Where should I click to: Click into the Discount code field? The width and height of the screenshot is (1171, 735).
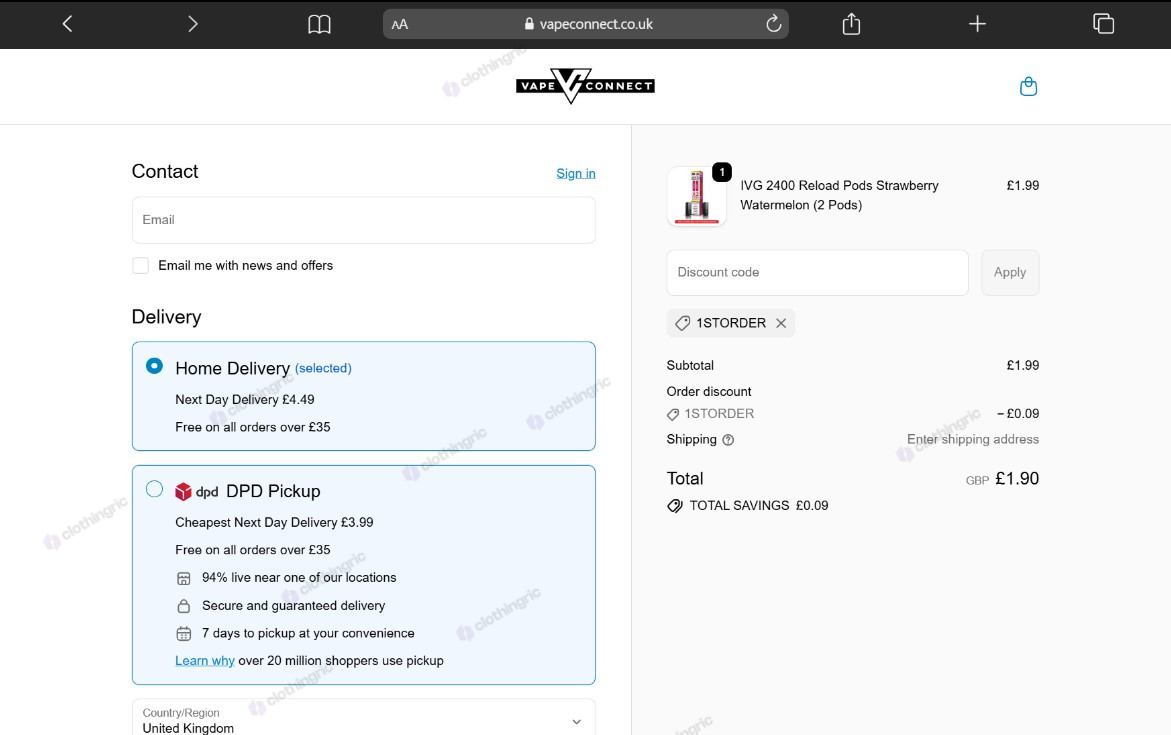[817, 273]
